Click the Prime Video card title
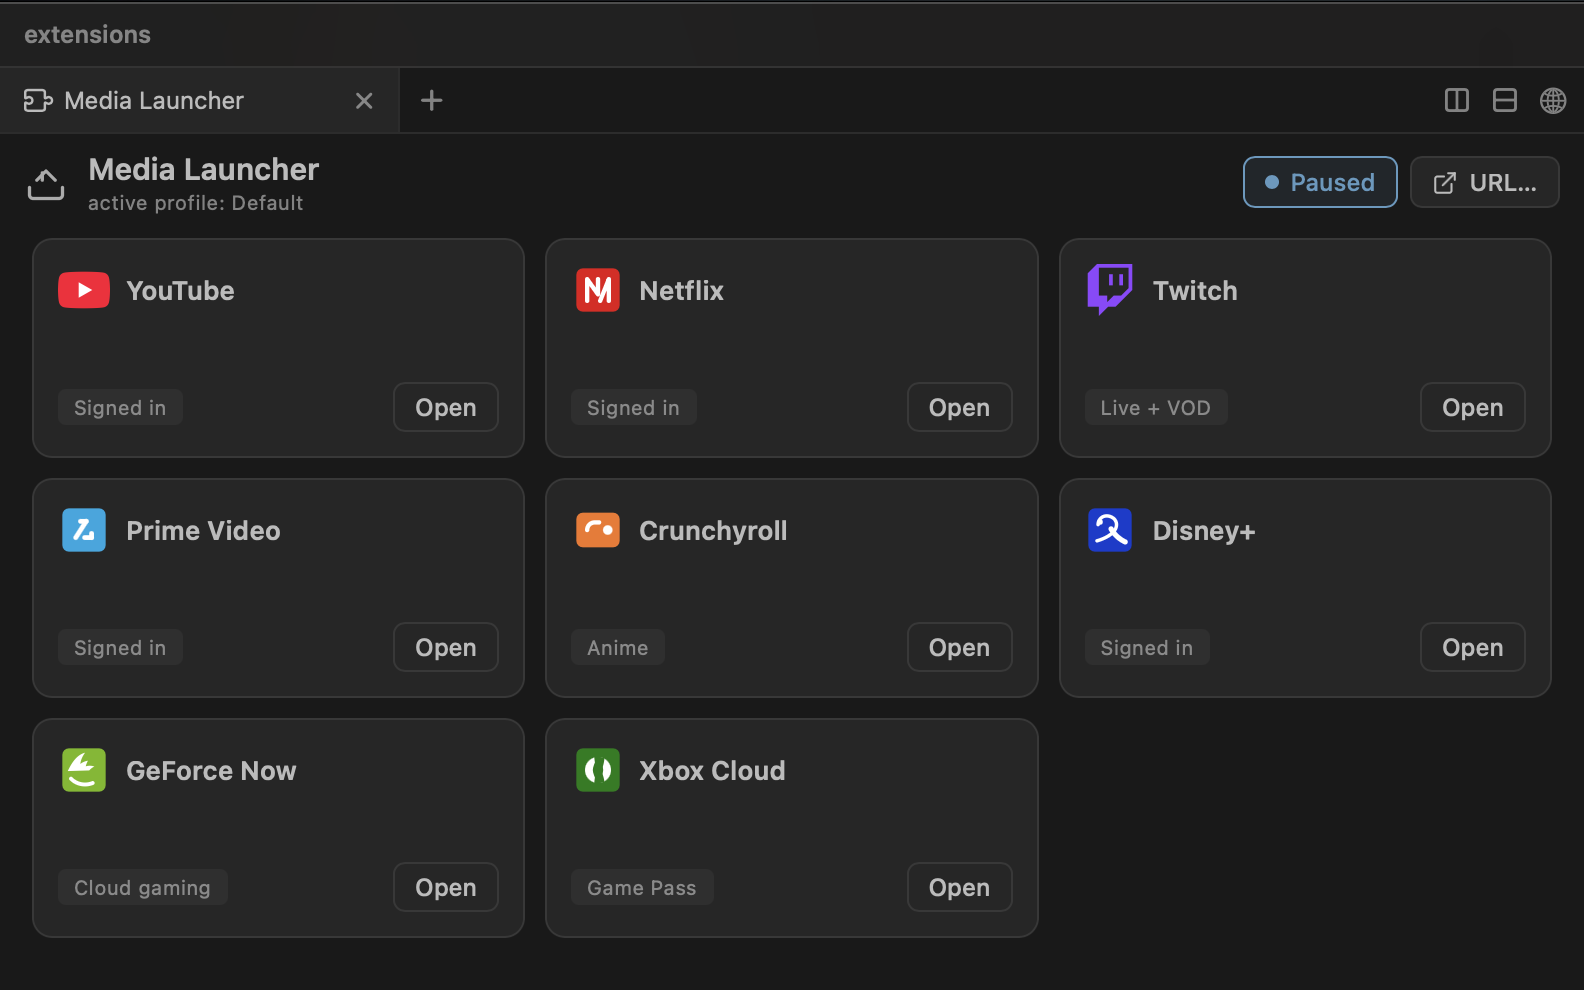Screen dimensions: 1584x990 tap(203, 530)
